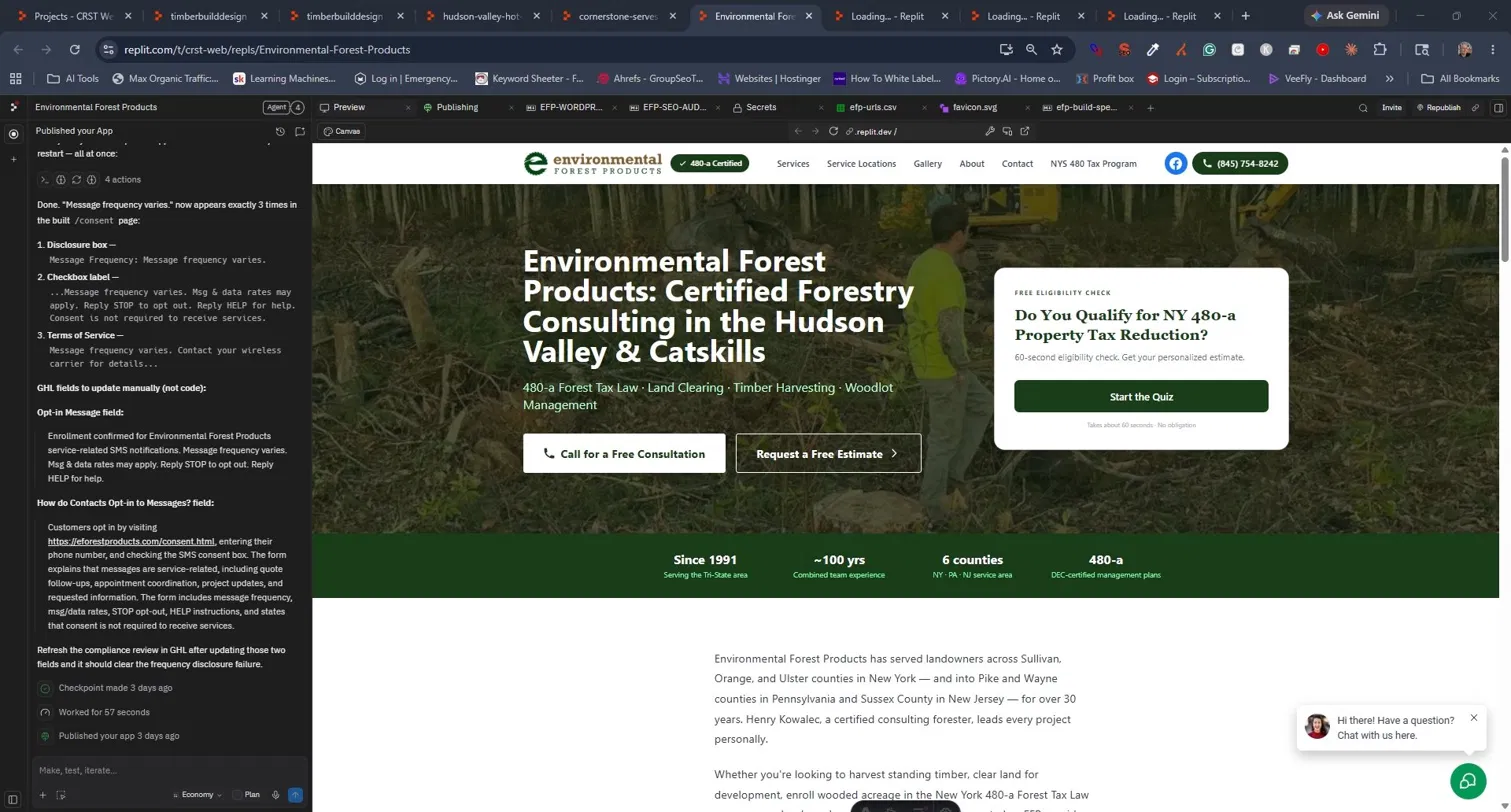Show more bookmarks with the double chevron

point(1389,78)
